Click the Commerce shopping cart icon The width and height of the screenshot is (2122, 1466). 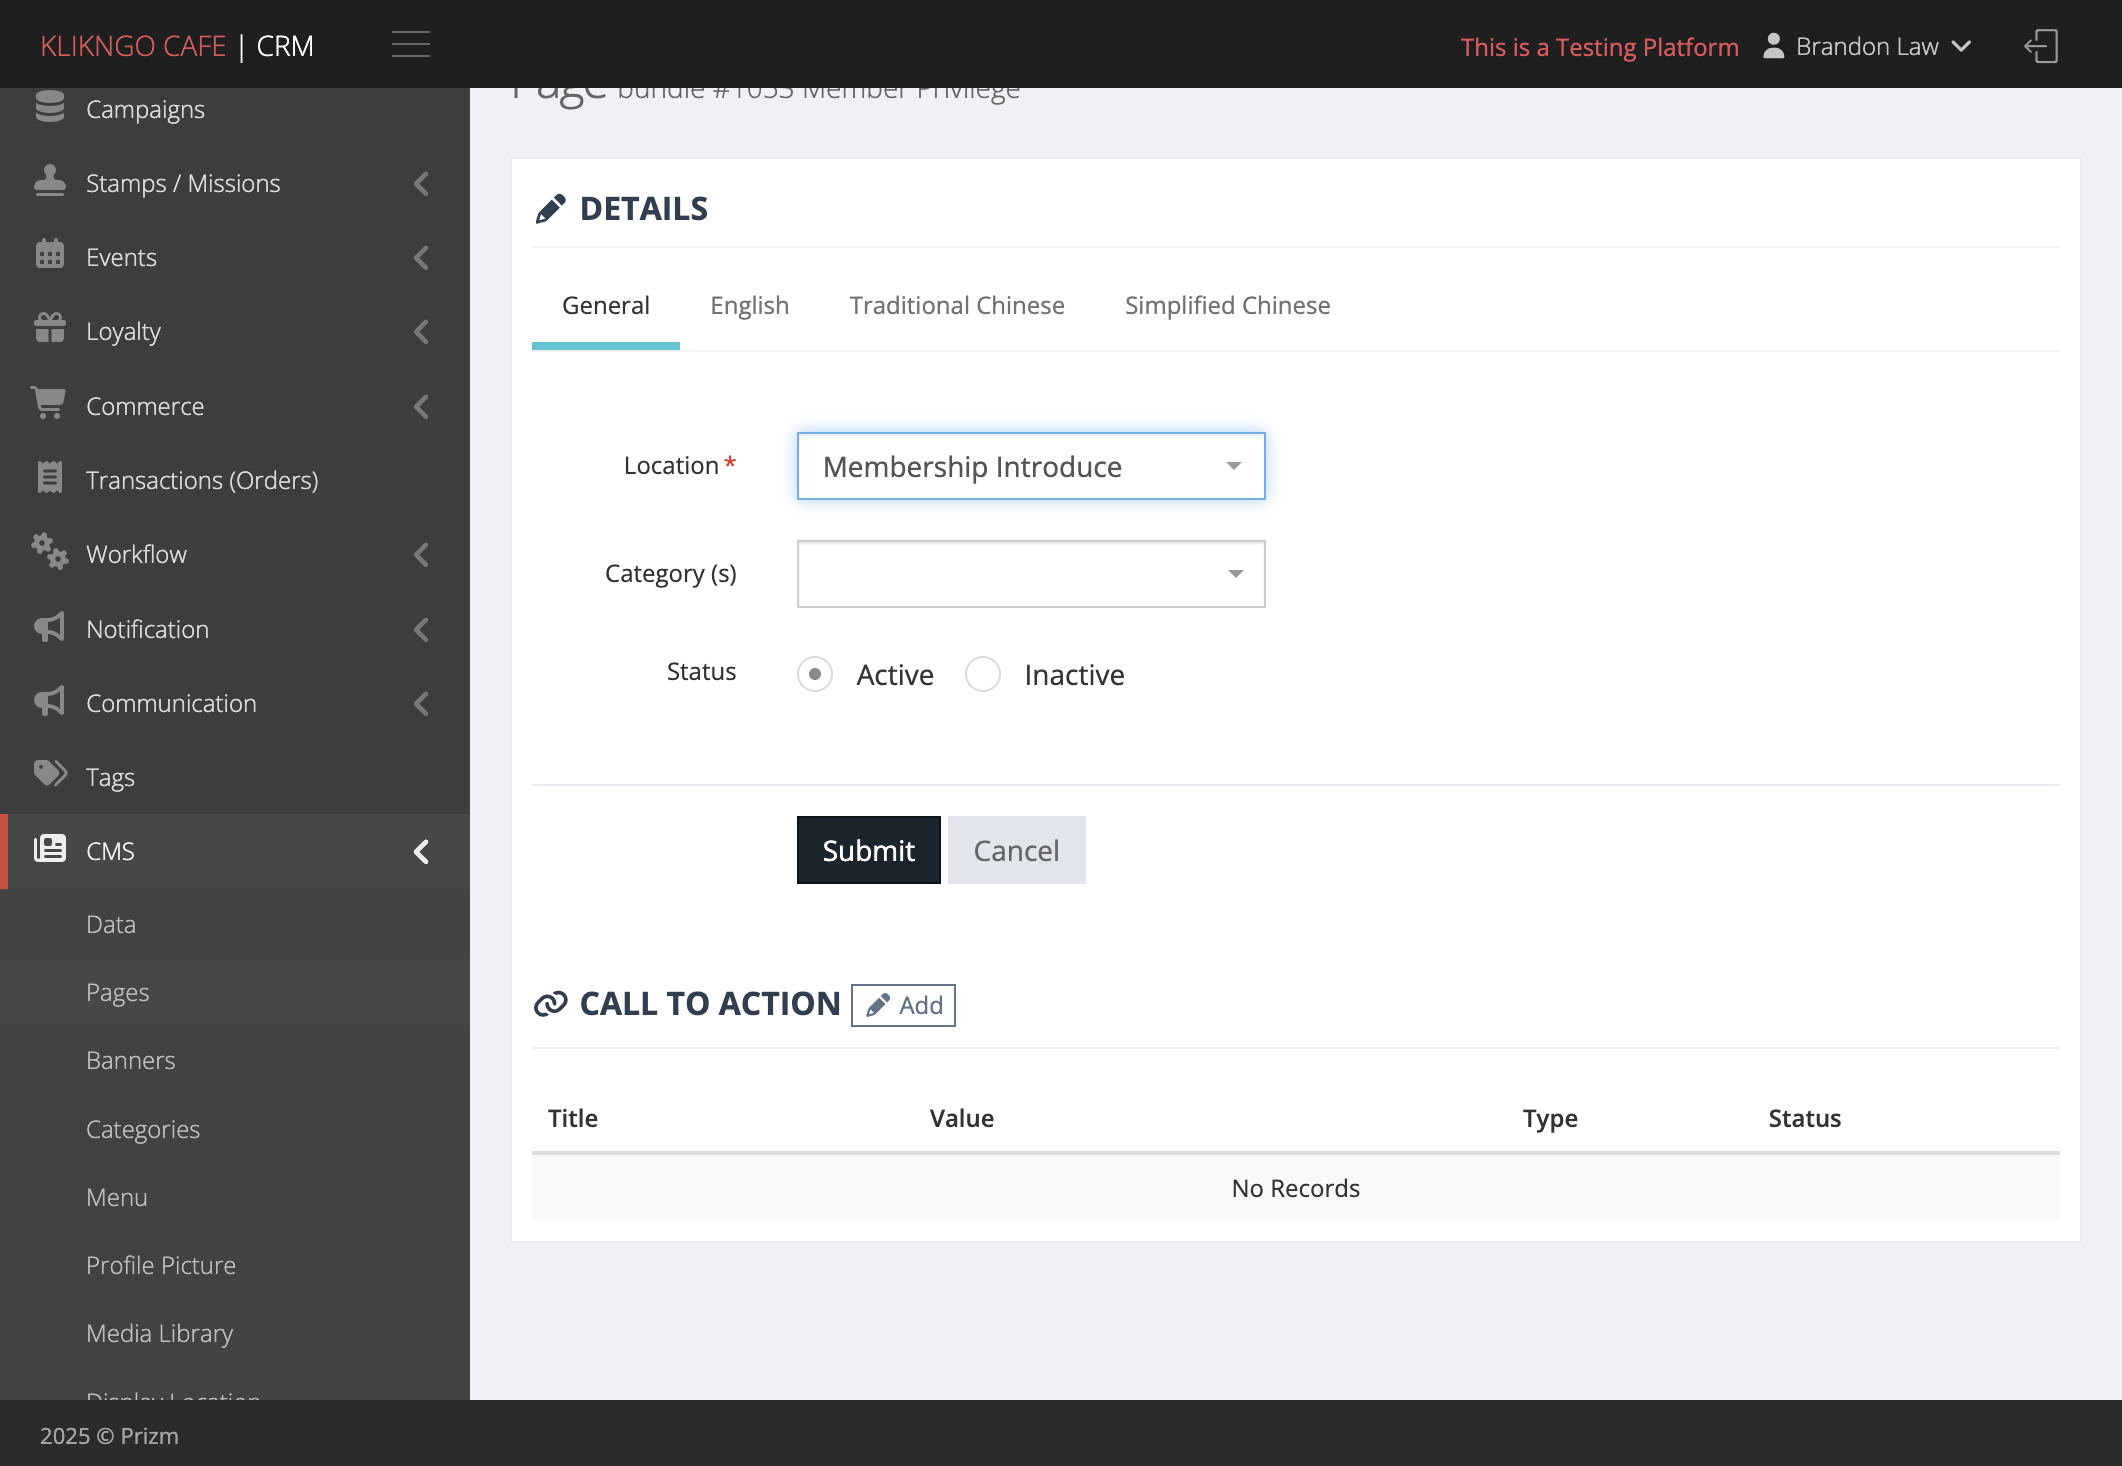[x=48, y=403]
